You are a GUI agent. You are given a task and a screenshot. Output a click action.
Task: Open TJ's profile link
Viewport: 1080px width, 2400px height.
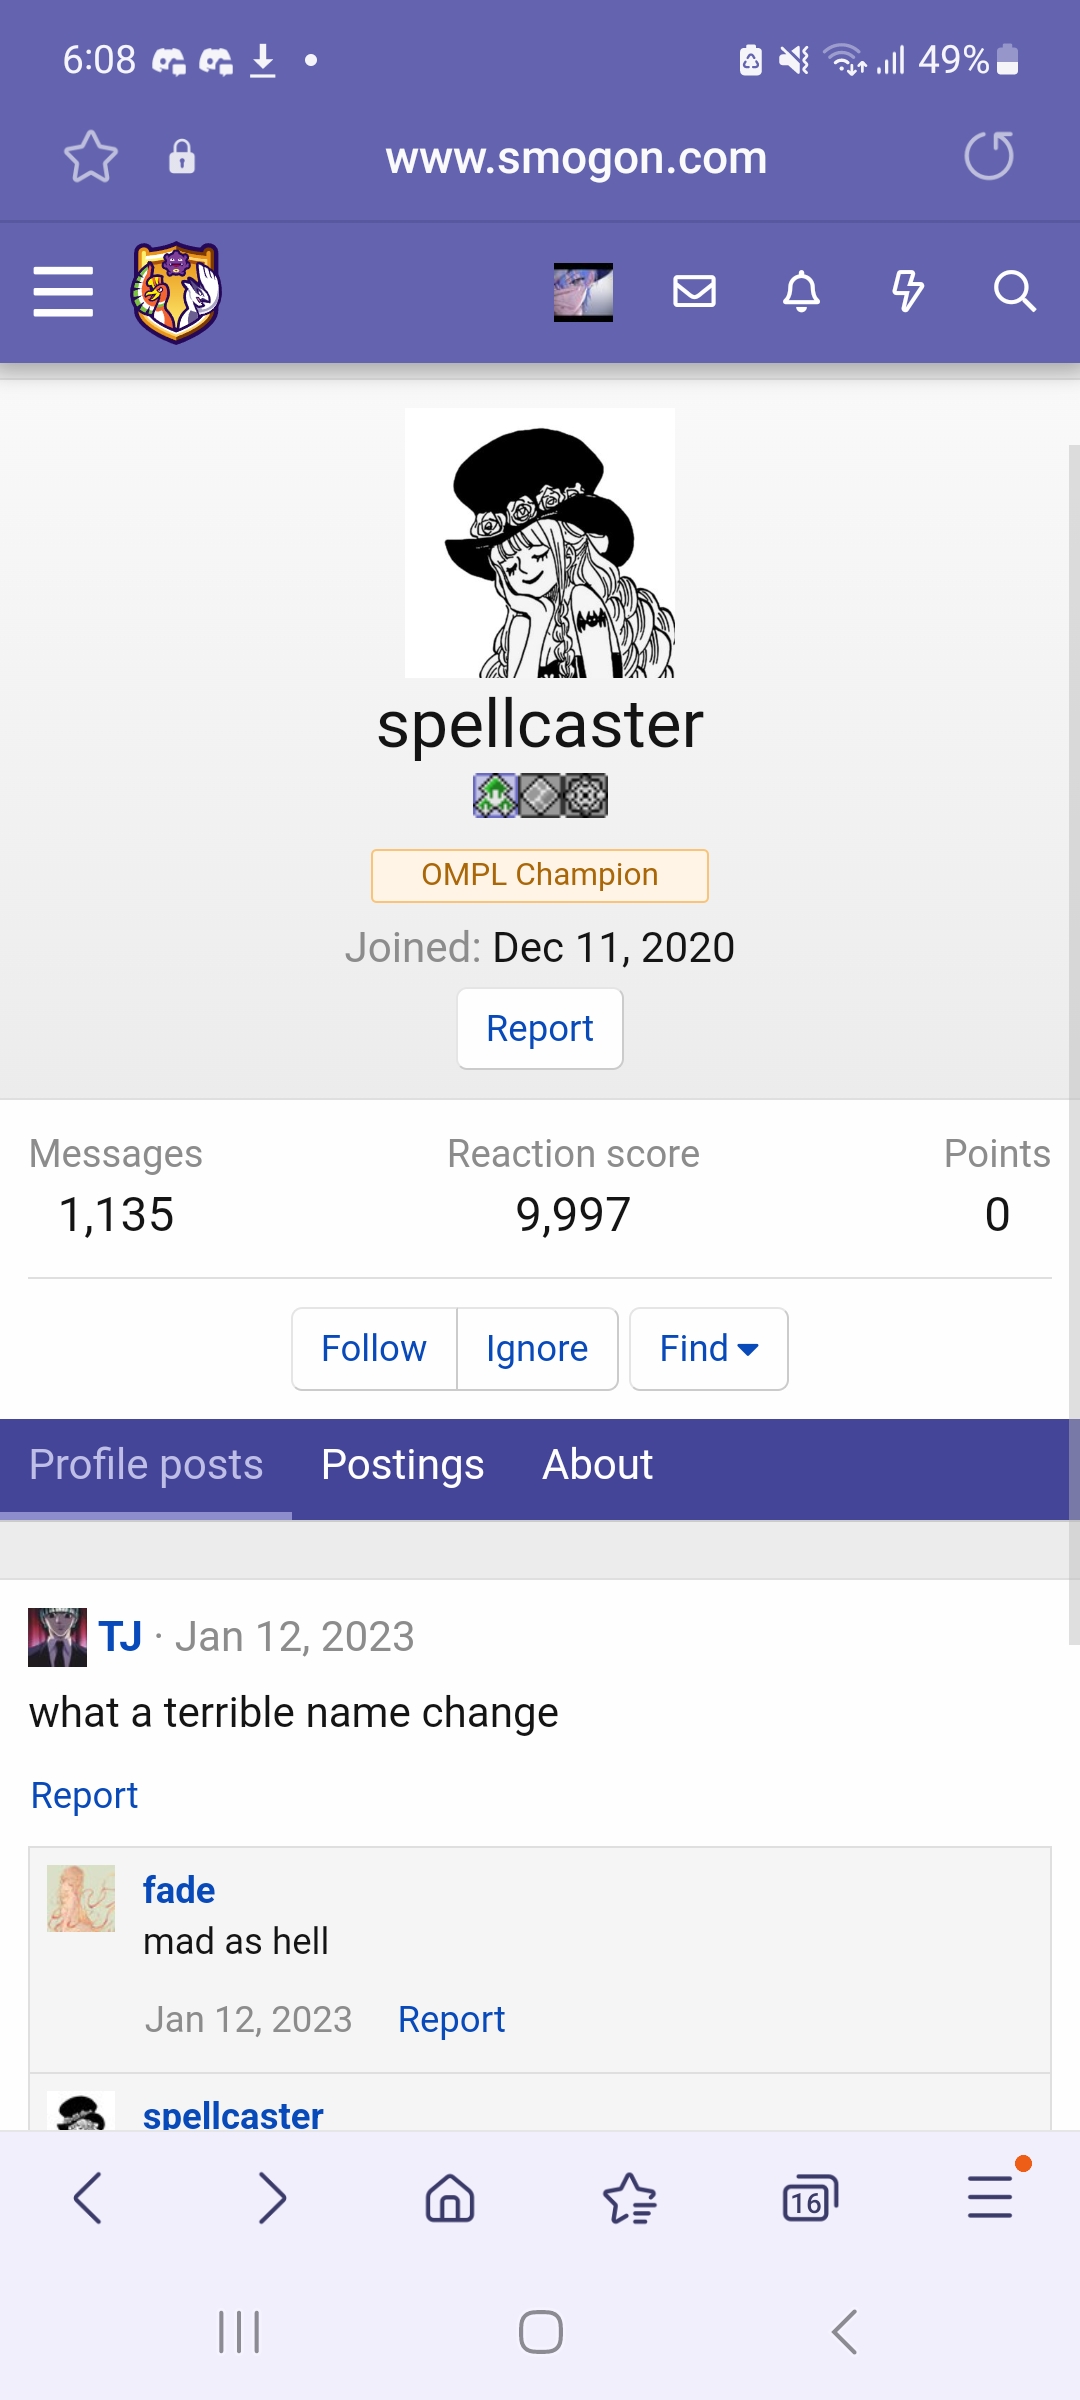pos(120,1637)
